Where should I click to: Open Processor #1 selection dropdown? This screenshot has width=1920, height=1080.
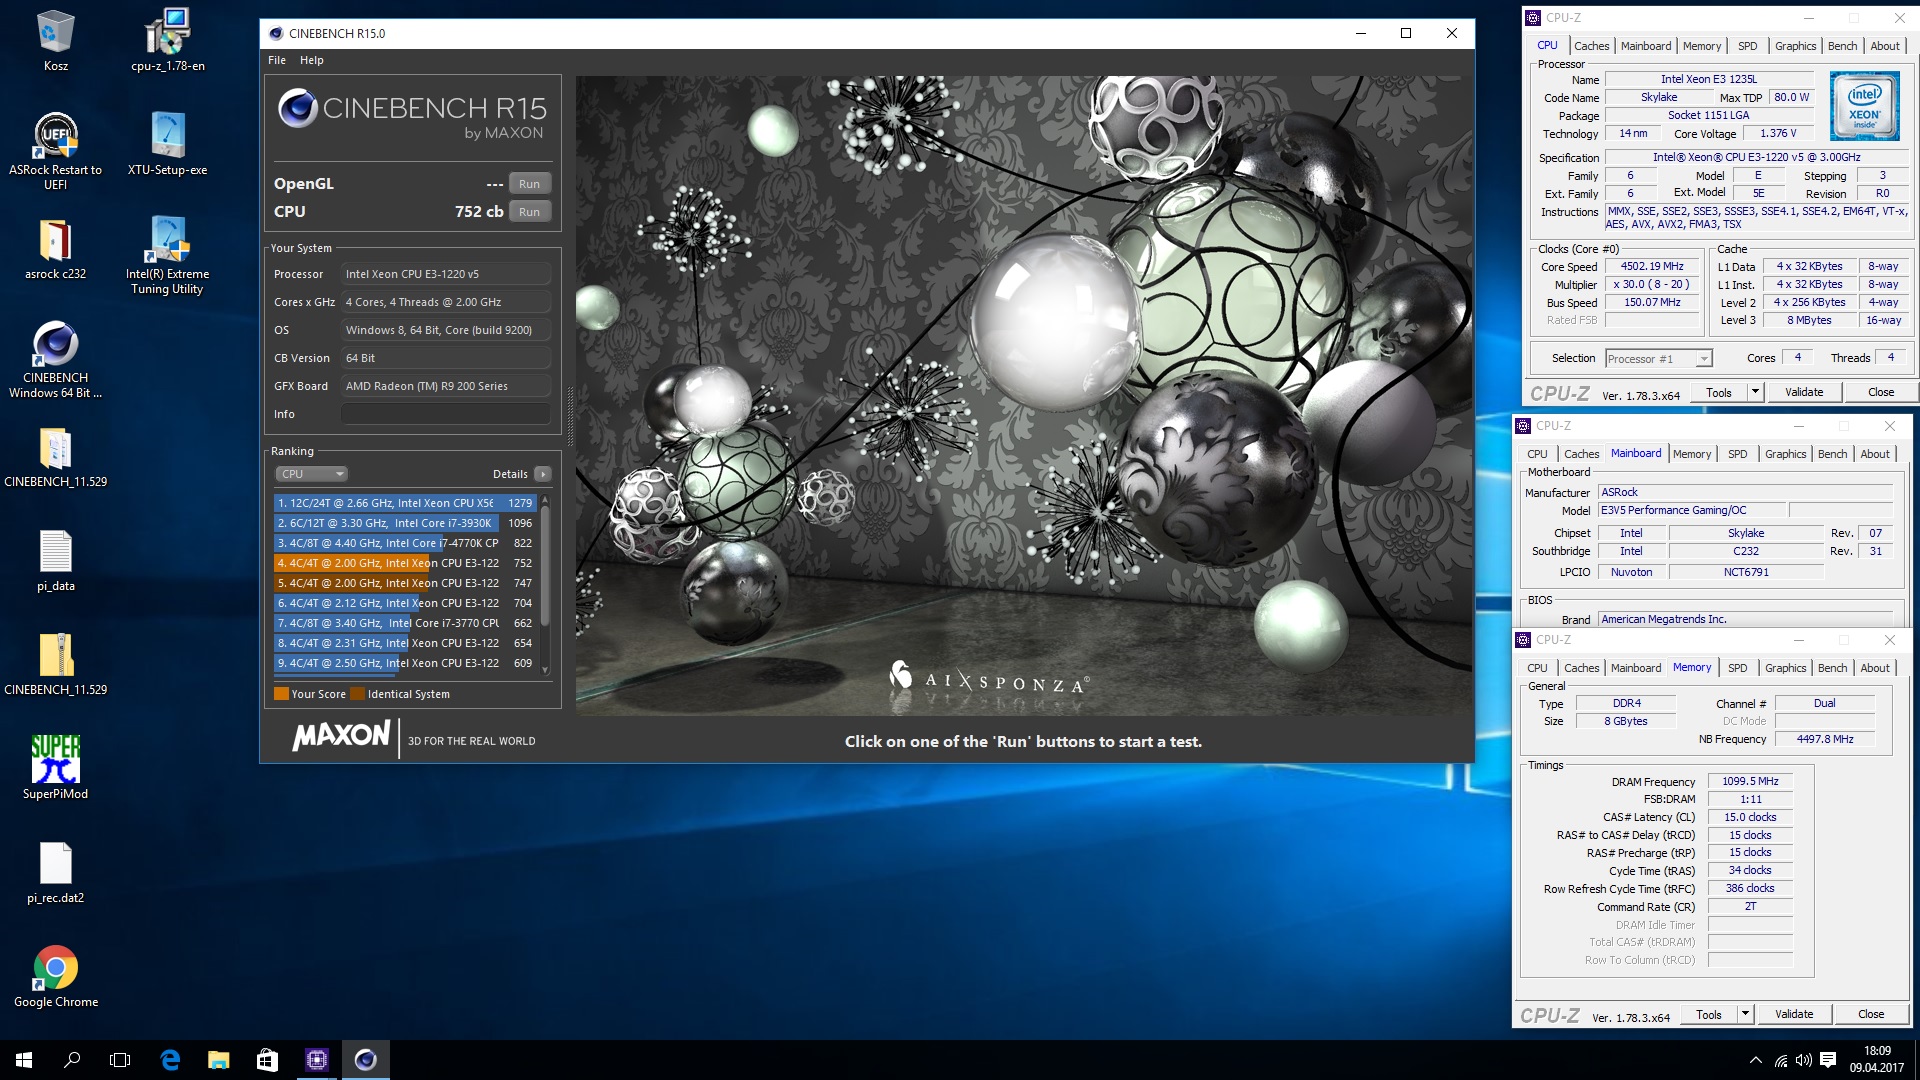click(x=1658, y=359)
